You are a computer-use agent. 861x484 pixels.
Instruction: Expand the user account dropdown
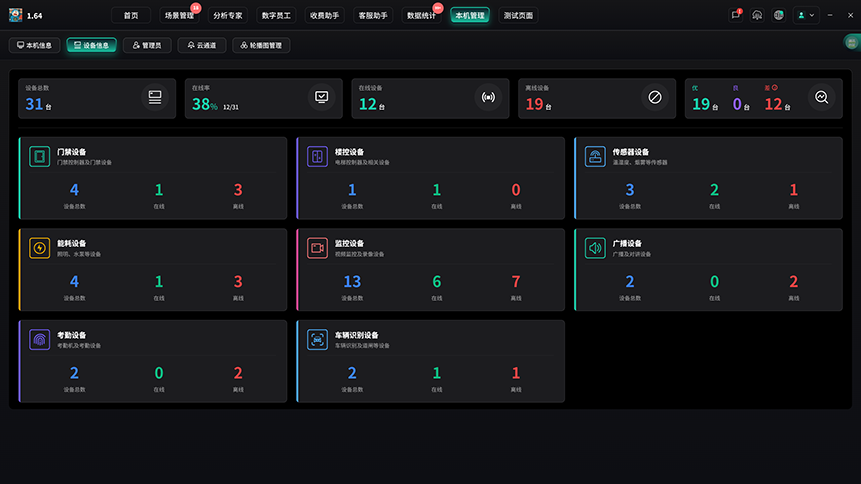point(806,15)
